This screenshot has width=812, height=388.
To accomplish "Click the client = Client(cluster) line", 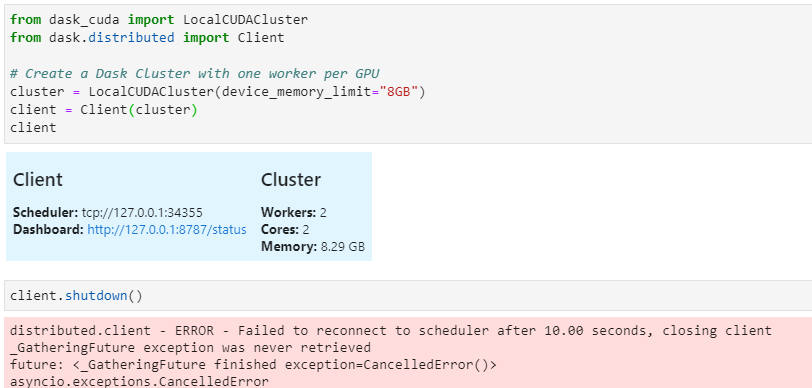I will click(x=104, y=110).
